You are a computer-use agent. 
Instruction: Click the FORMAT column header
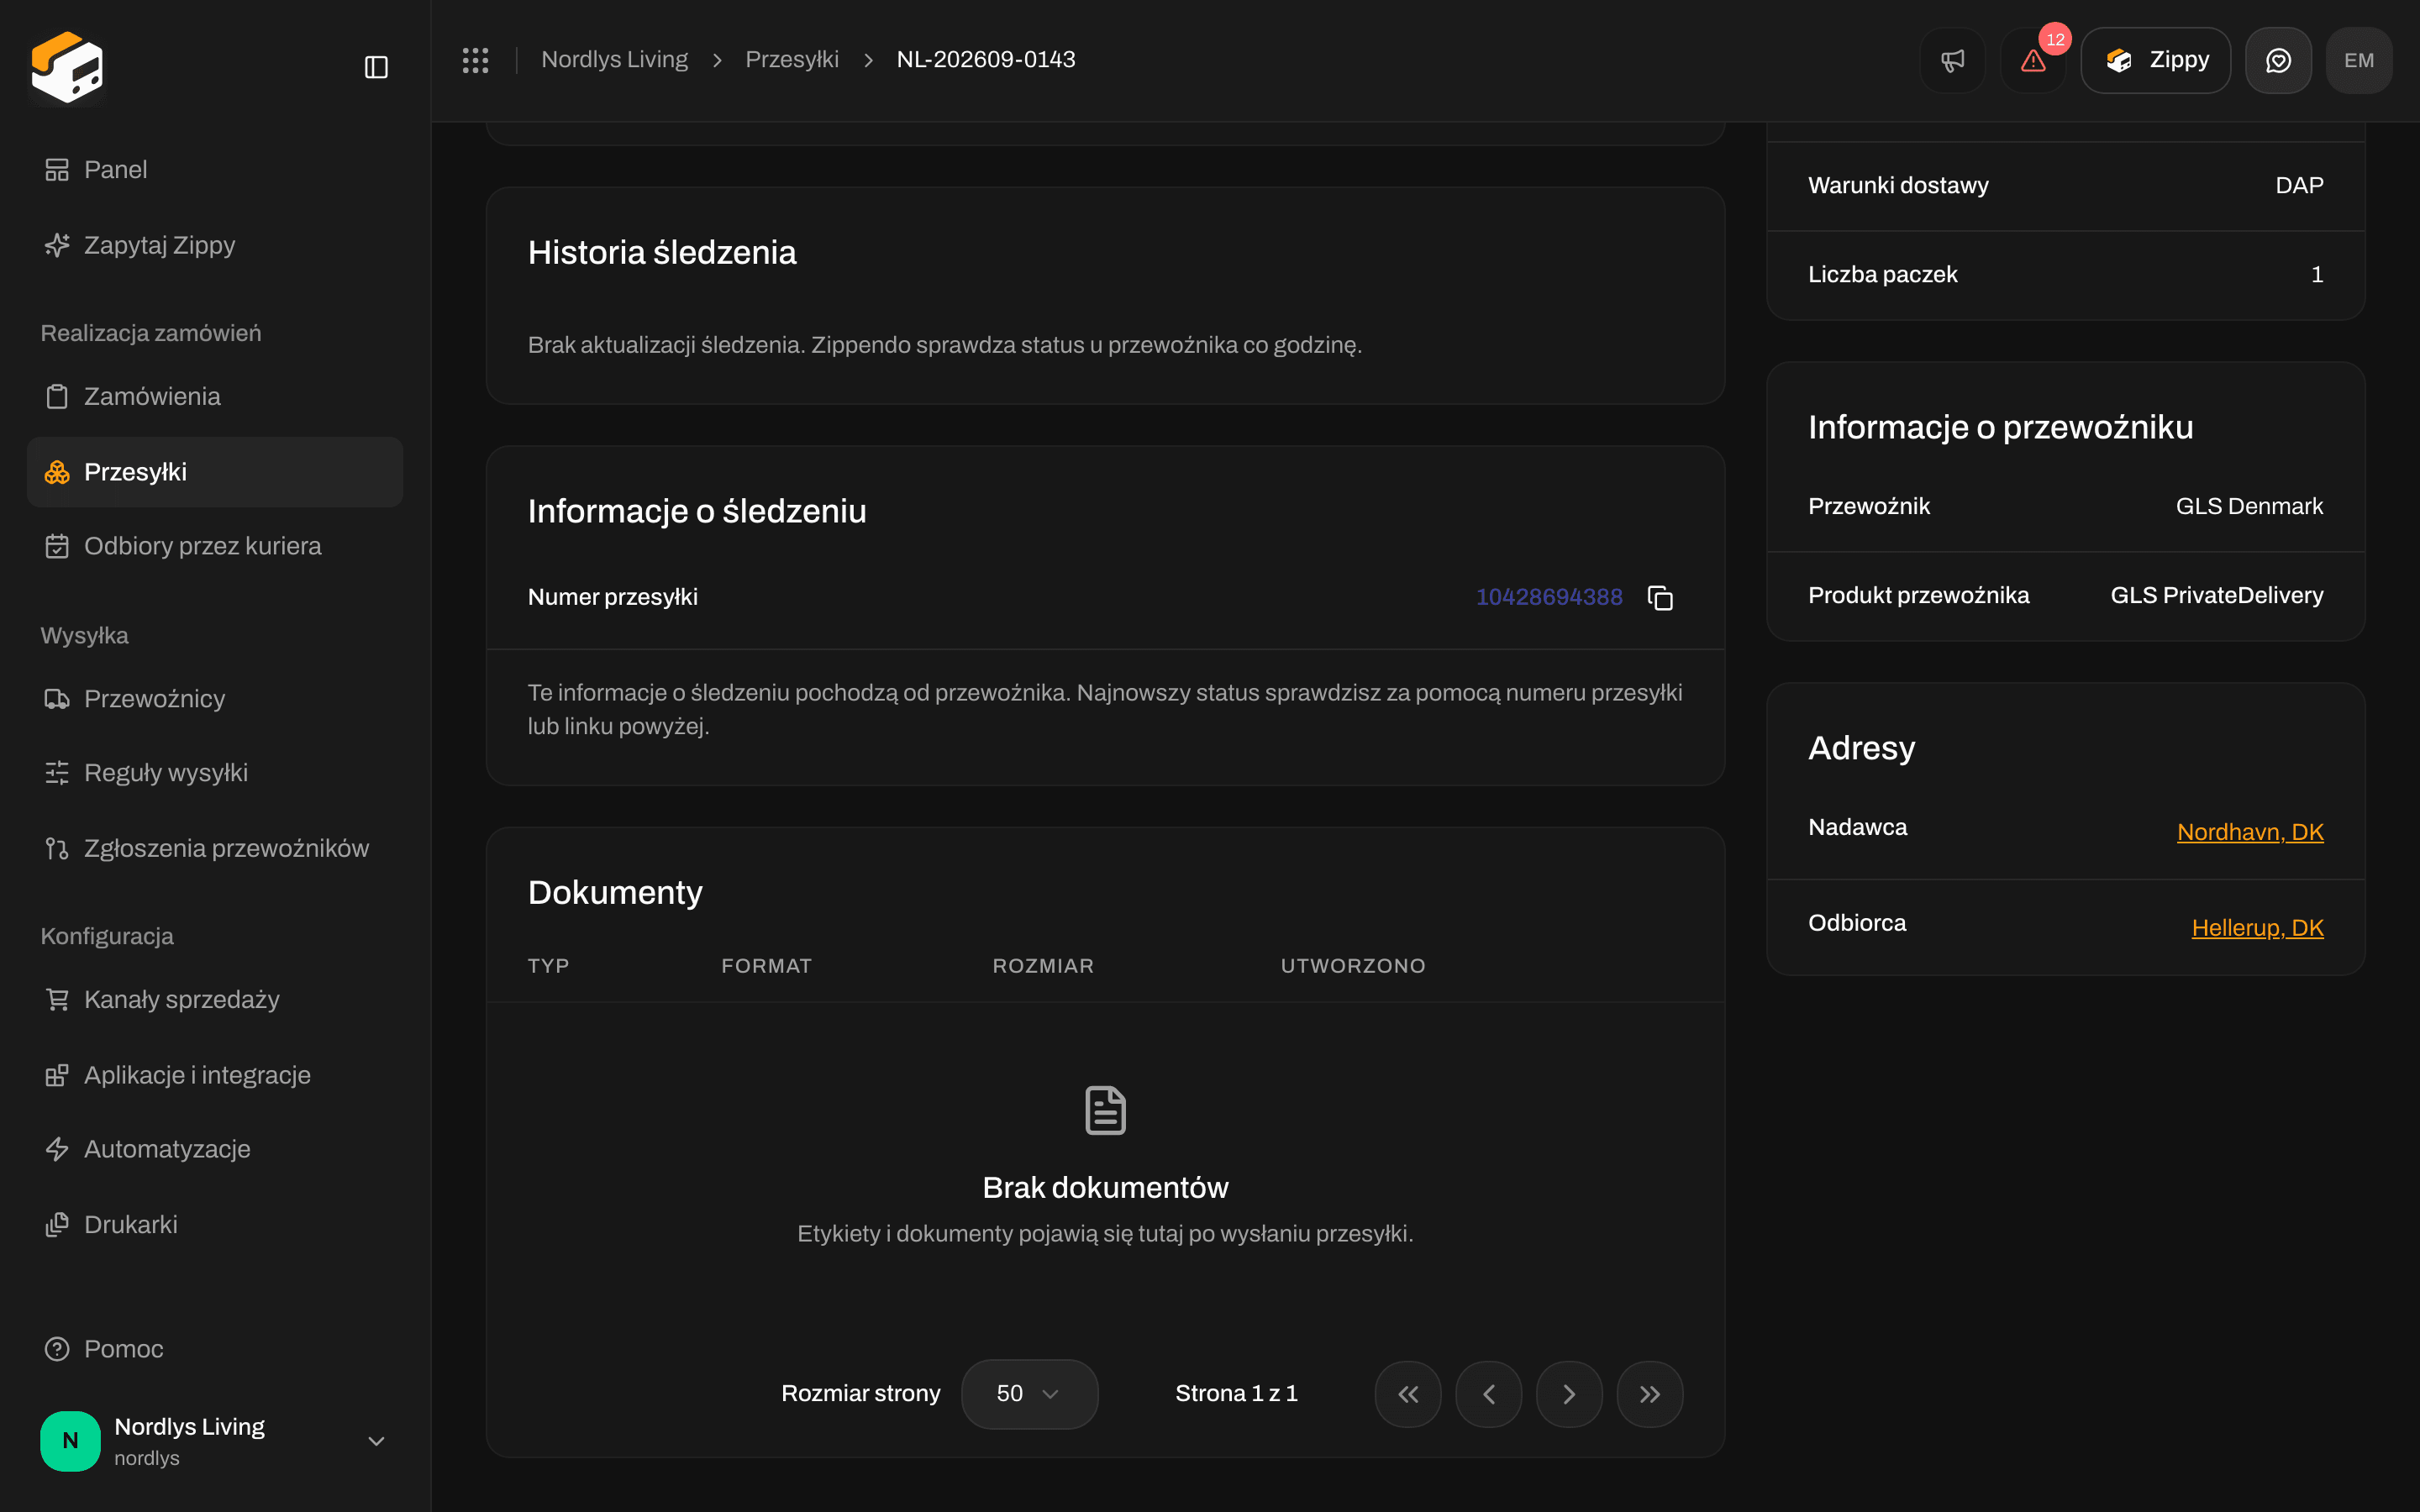tap(767, 966)
